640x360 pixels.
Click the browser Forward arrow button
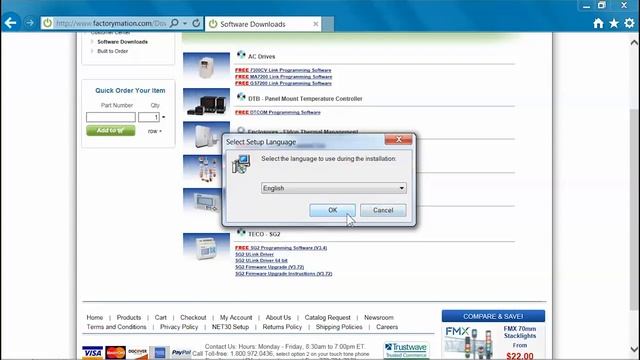[29, 23]
